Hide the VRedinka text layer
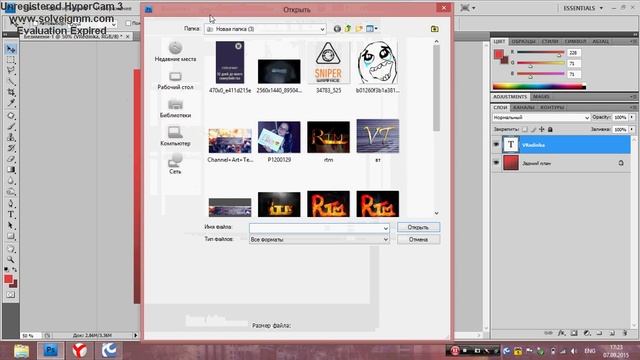The height and width of the screenshot is (360, 640). tap(496, 144)
